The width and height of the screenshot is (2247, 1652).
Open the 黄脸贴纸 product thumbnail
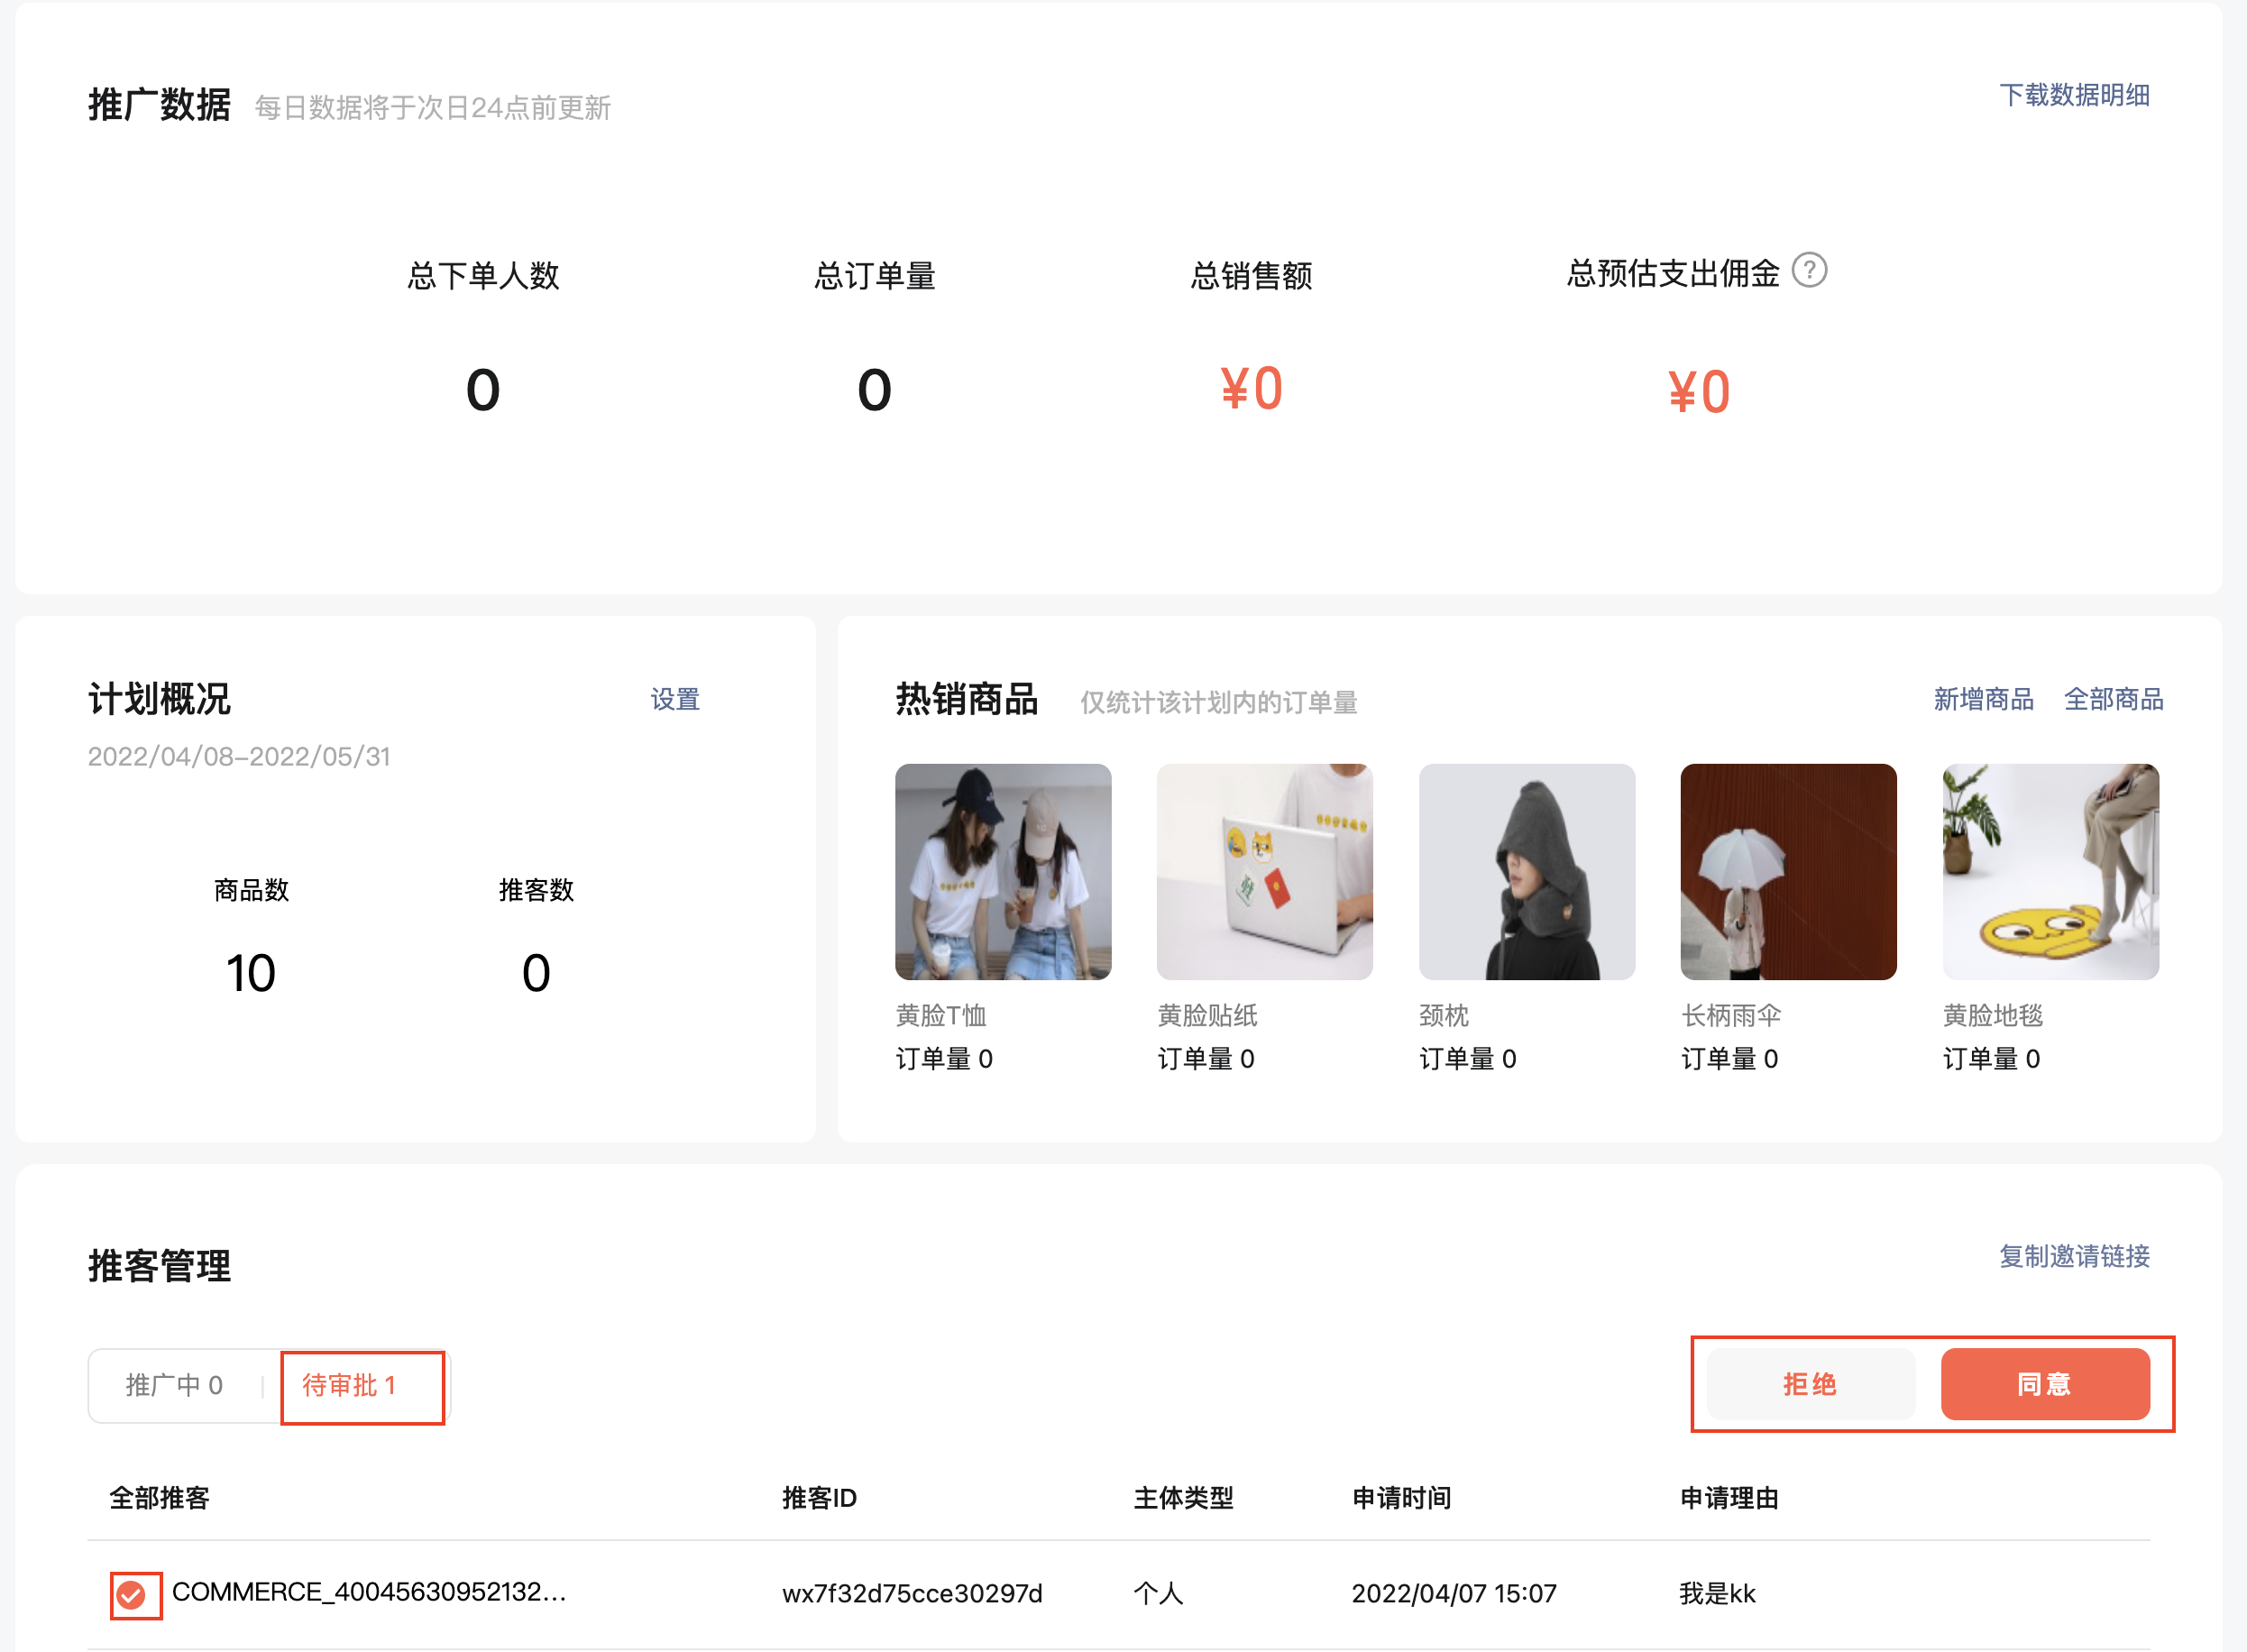(1264, 871)
